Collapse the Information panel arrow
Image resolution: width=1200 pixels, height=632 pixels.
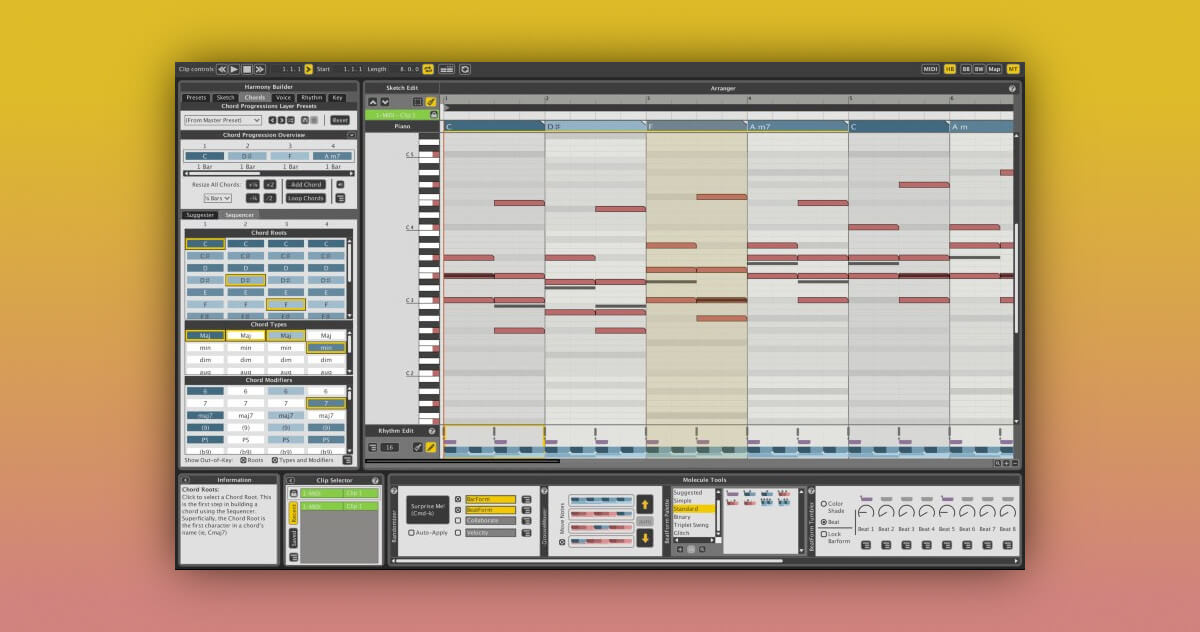(x=186, y=480)
